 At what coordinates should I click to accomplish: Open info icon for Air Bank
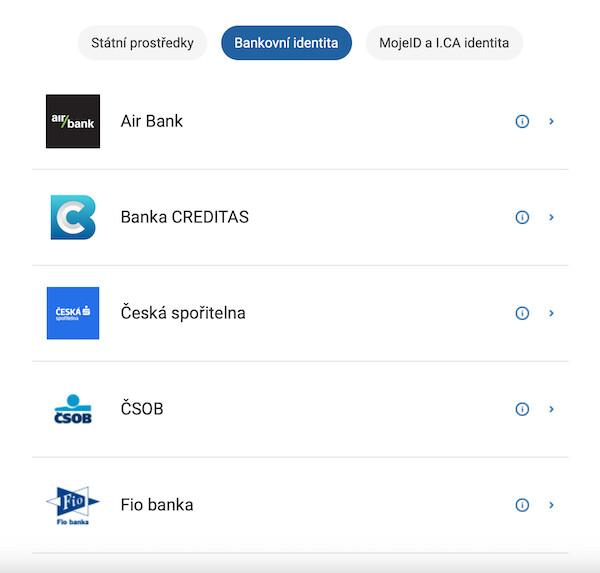(x=522, y=121)
